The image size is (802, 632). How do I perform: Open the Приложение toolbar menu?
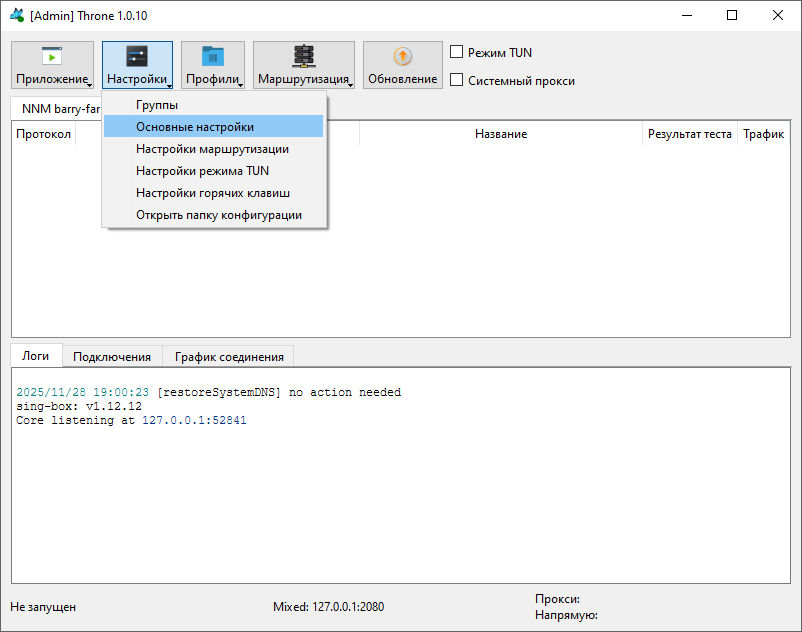(52, 65)
